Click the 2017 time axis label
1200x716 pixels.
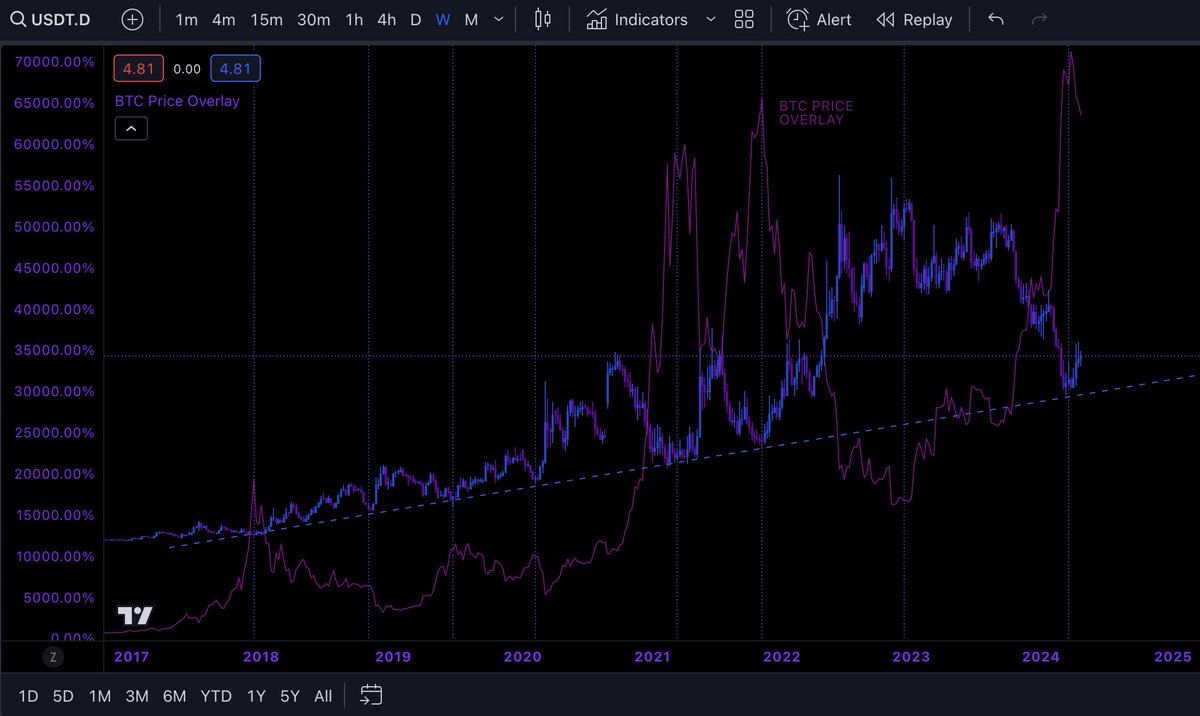coord(132,657)
